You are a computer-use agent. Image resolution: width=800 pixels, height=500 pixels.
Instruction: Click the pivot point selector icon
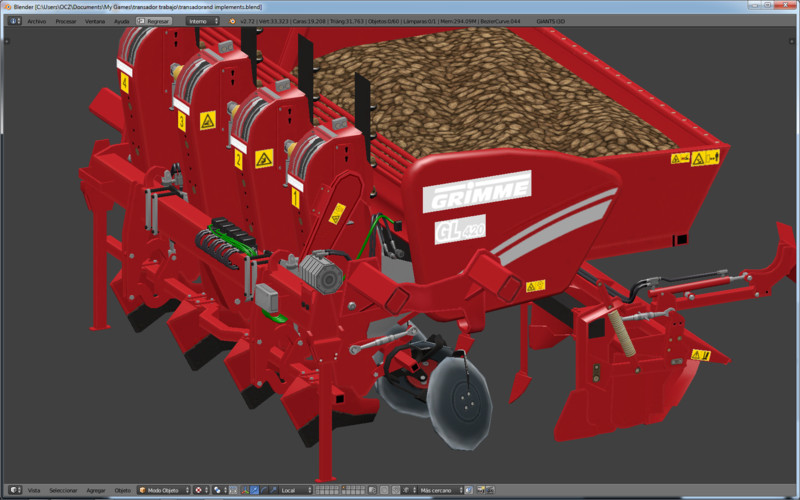220,490
